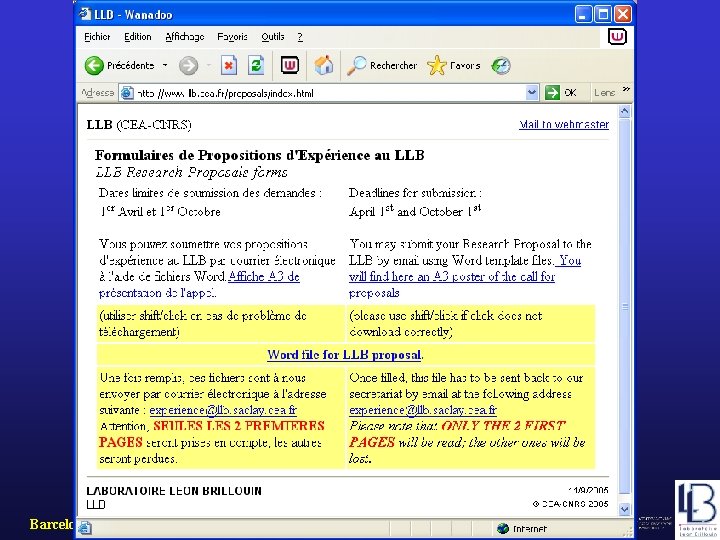This screenshot has width=720, height=540.
Task: Click the Mail to webmaster link
Action: tap(564, 124)
